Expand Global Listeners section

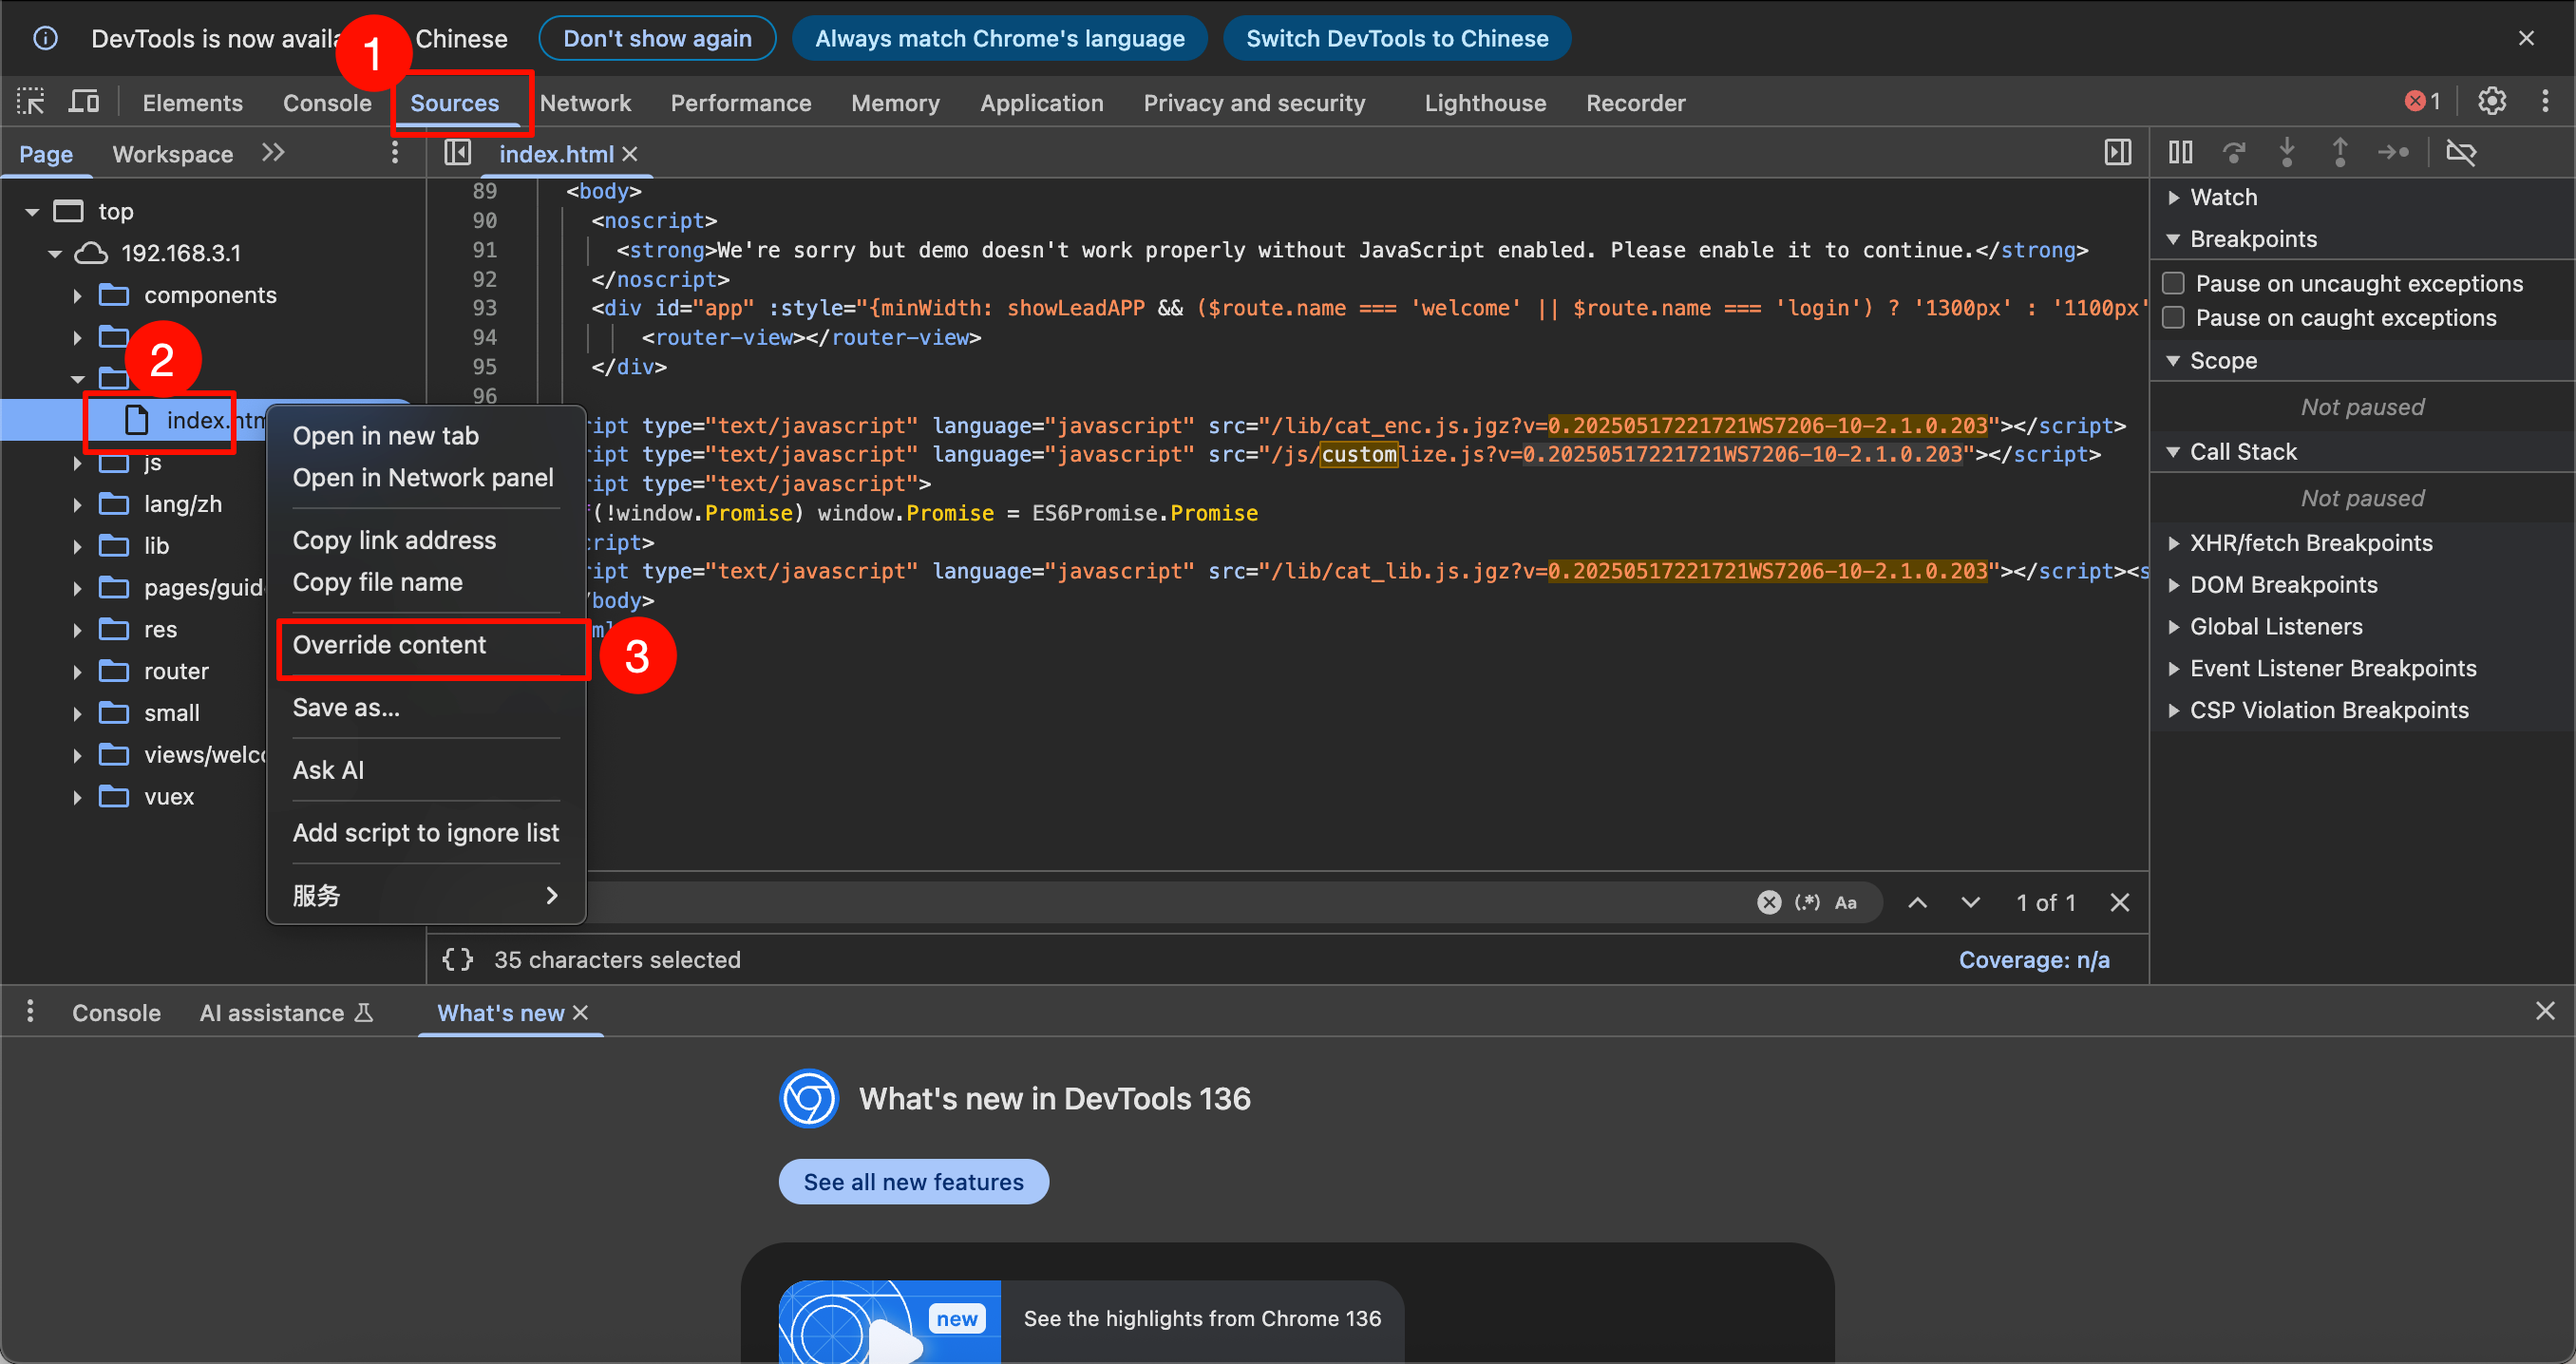click(2174, 627)
